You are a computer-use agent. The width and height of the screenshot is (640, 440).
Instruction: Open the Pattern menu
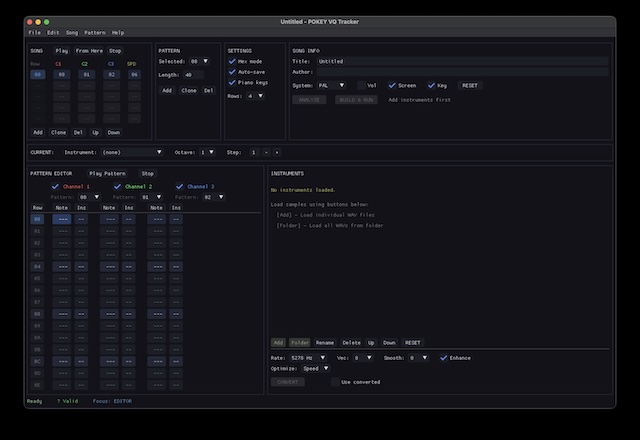(x=95, y=32)
